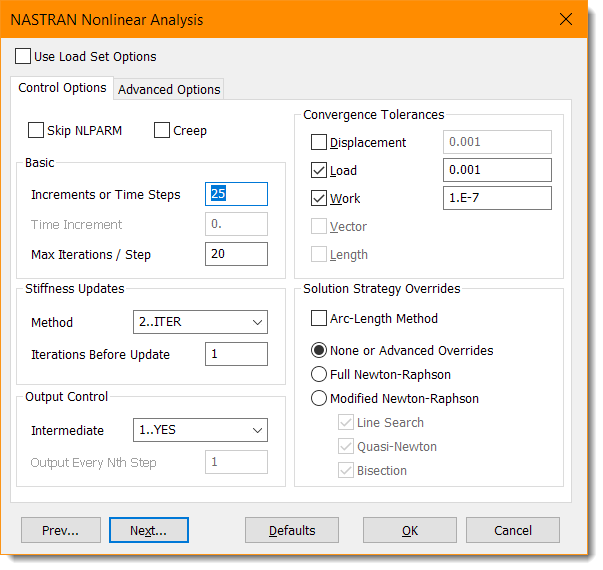The width and height of the screenshot is (603, 570).
Task: Open the Stiffness Updates Method dropdown
Action: coord(200,323)
